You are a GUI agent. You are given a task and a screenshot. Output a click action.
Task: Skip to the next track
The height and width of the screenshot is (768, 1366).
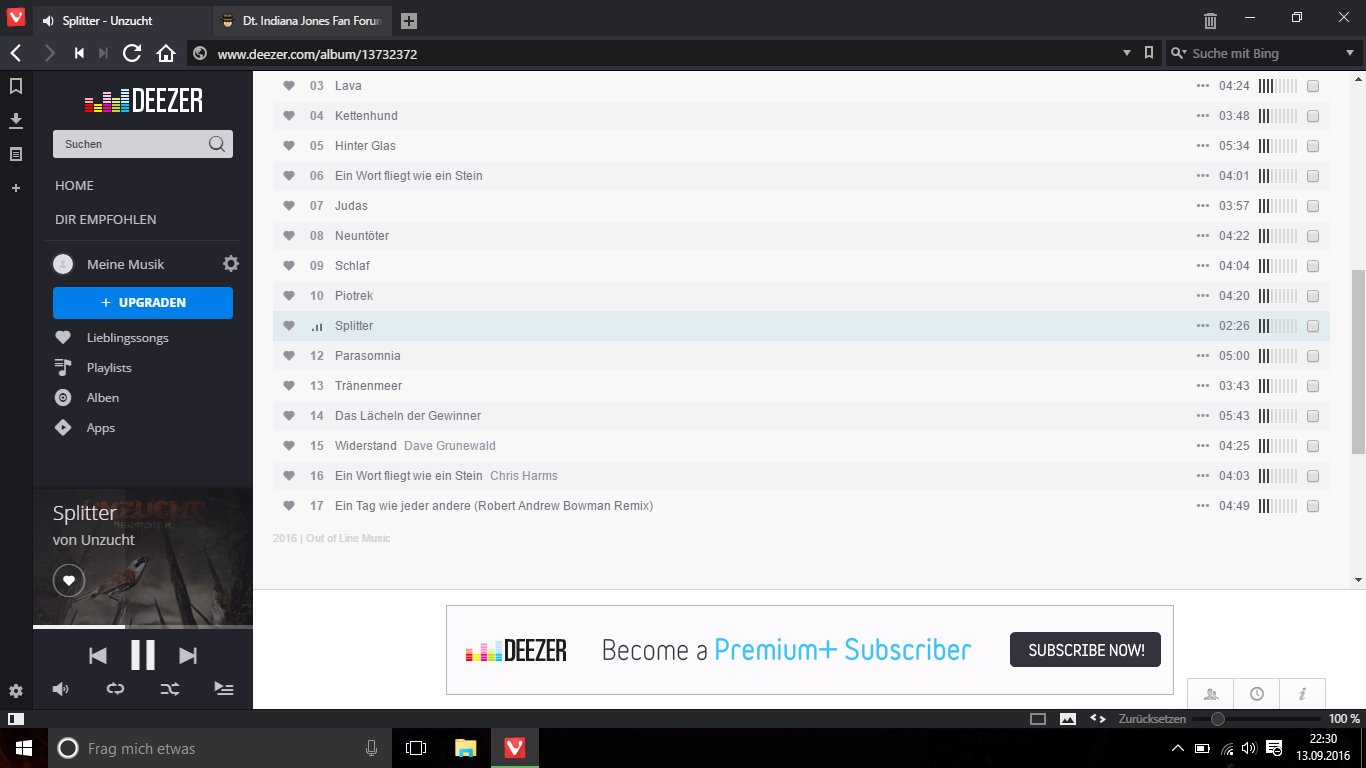click(x=188, y=656)
